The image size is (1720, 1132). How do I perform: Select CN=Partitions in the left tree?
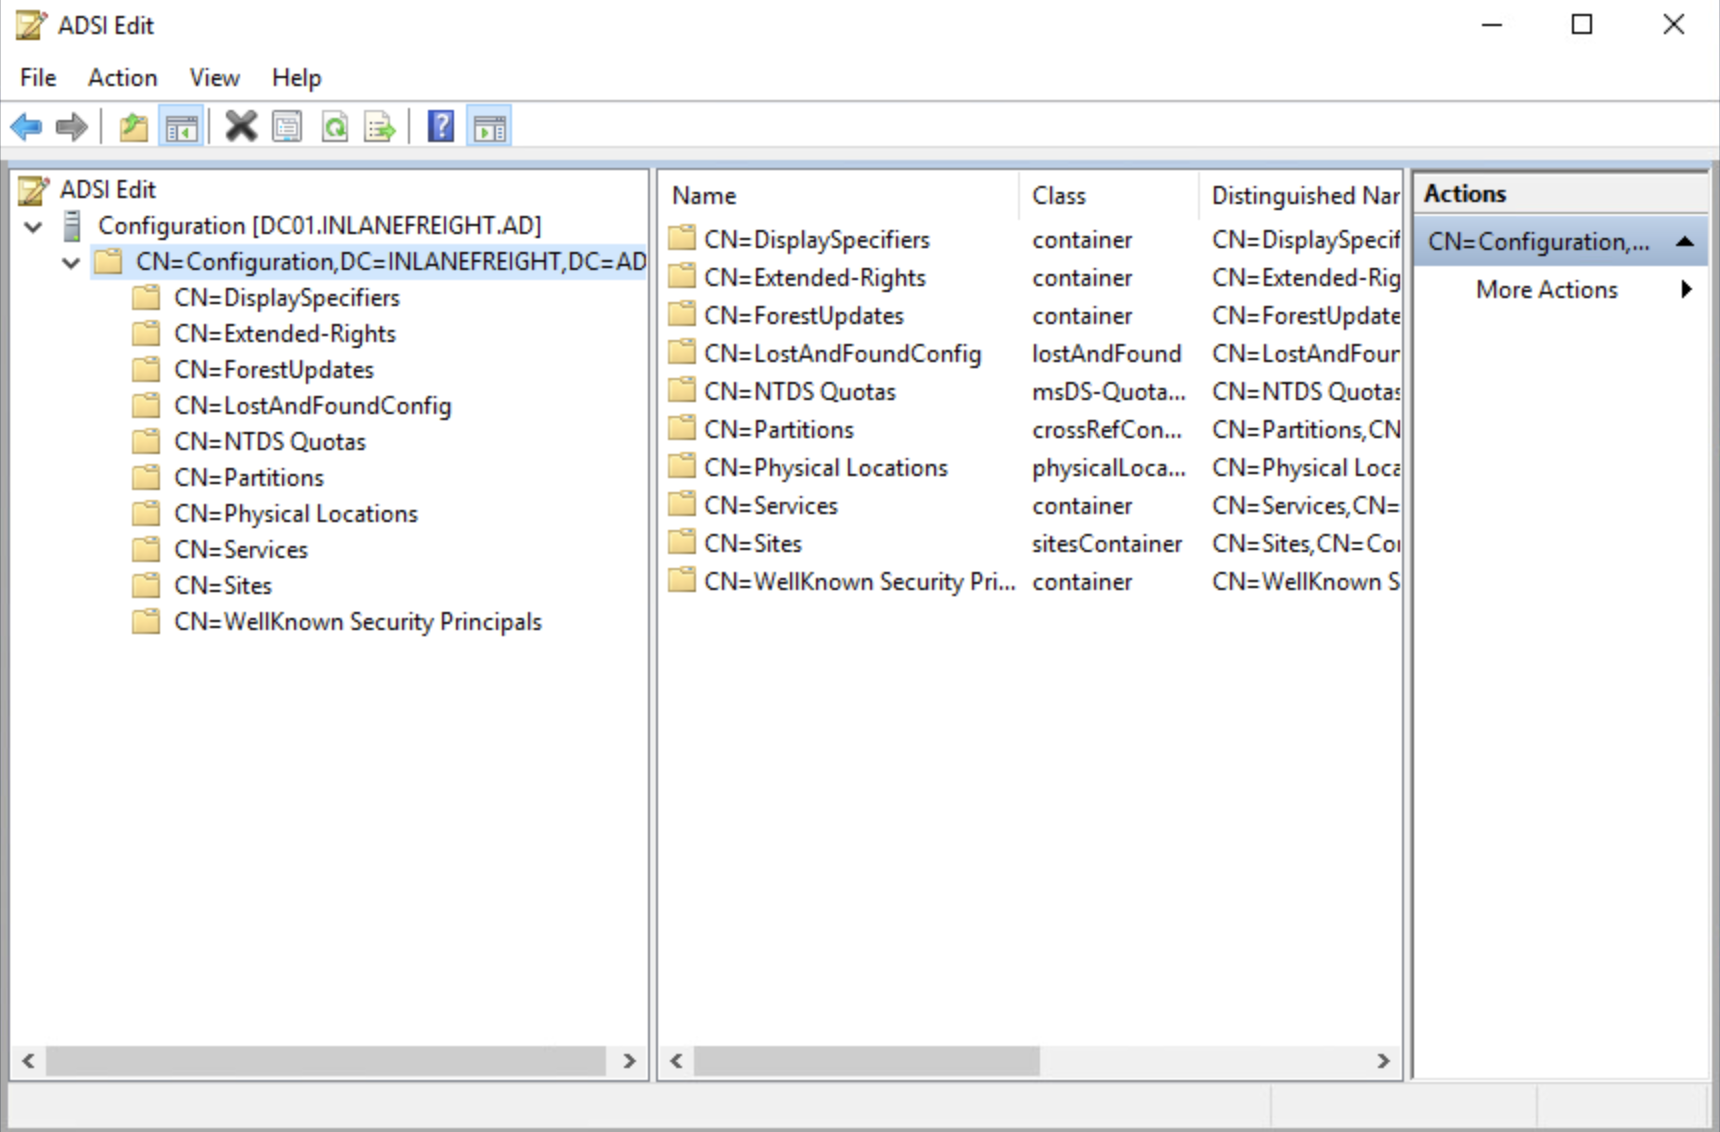click(x=248, y=478)
